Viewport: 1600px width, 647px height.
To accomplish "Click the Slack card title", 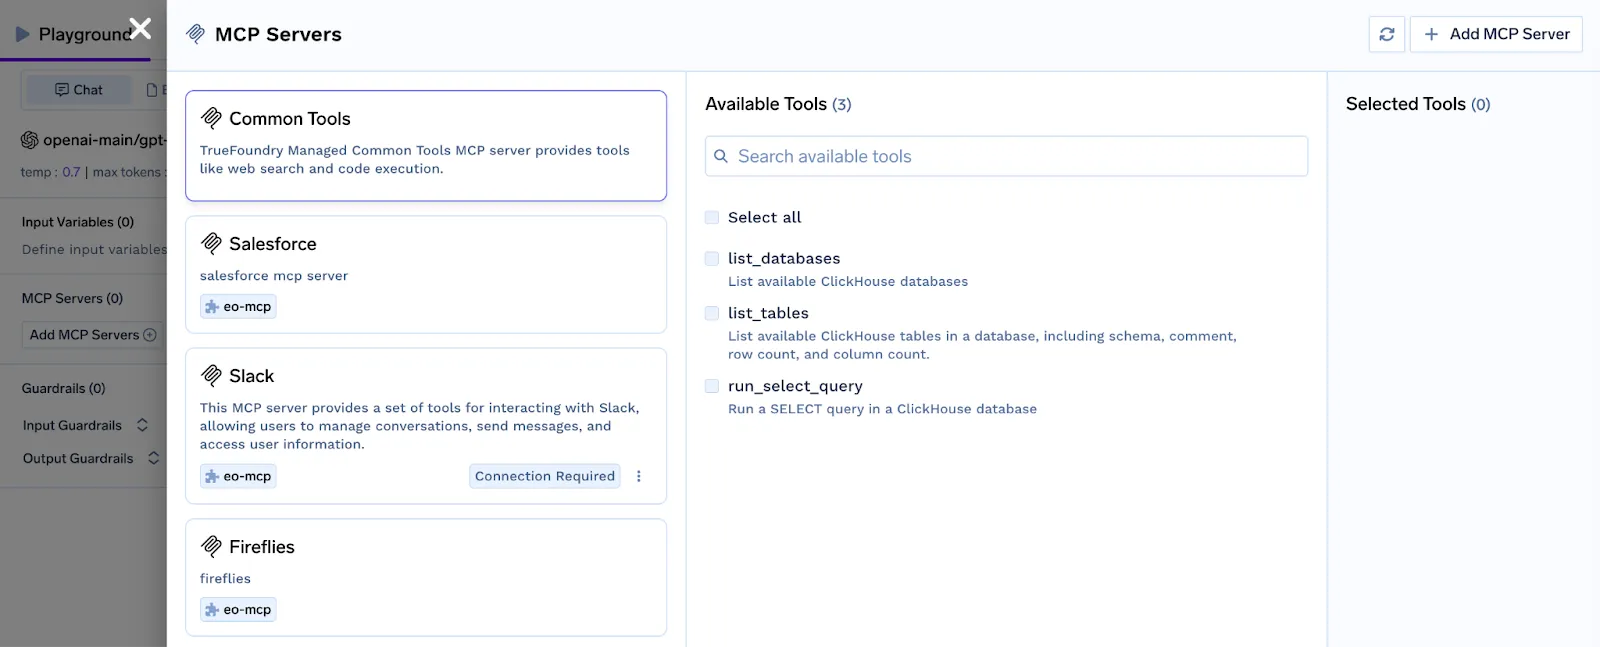I will tap(251, 376).
